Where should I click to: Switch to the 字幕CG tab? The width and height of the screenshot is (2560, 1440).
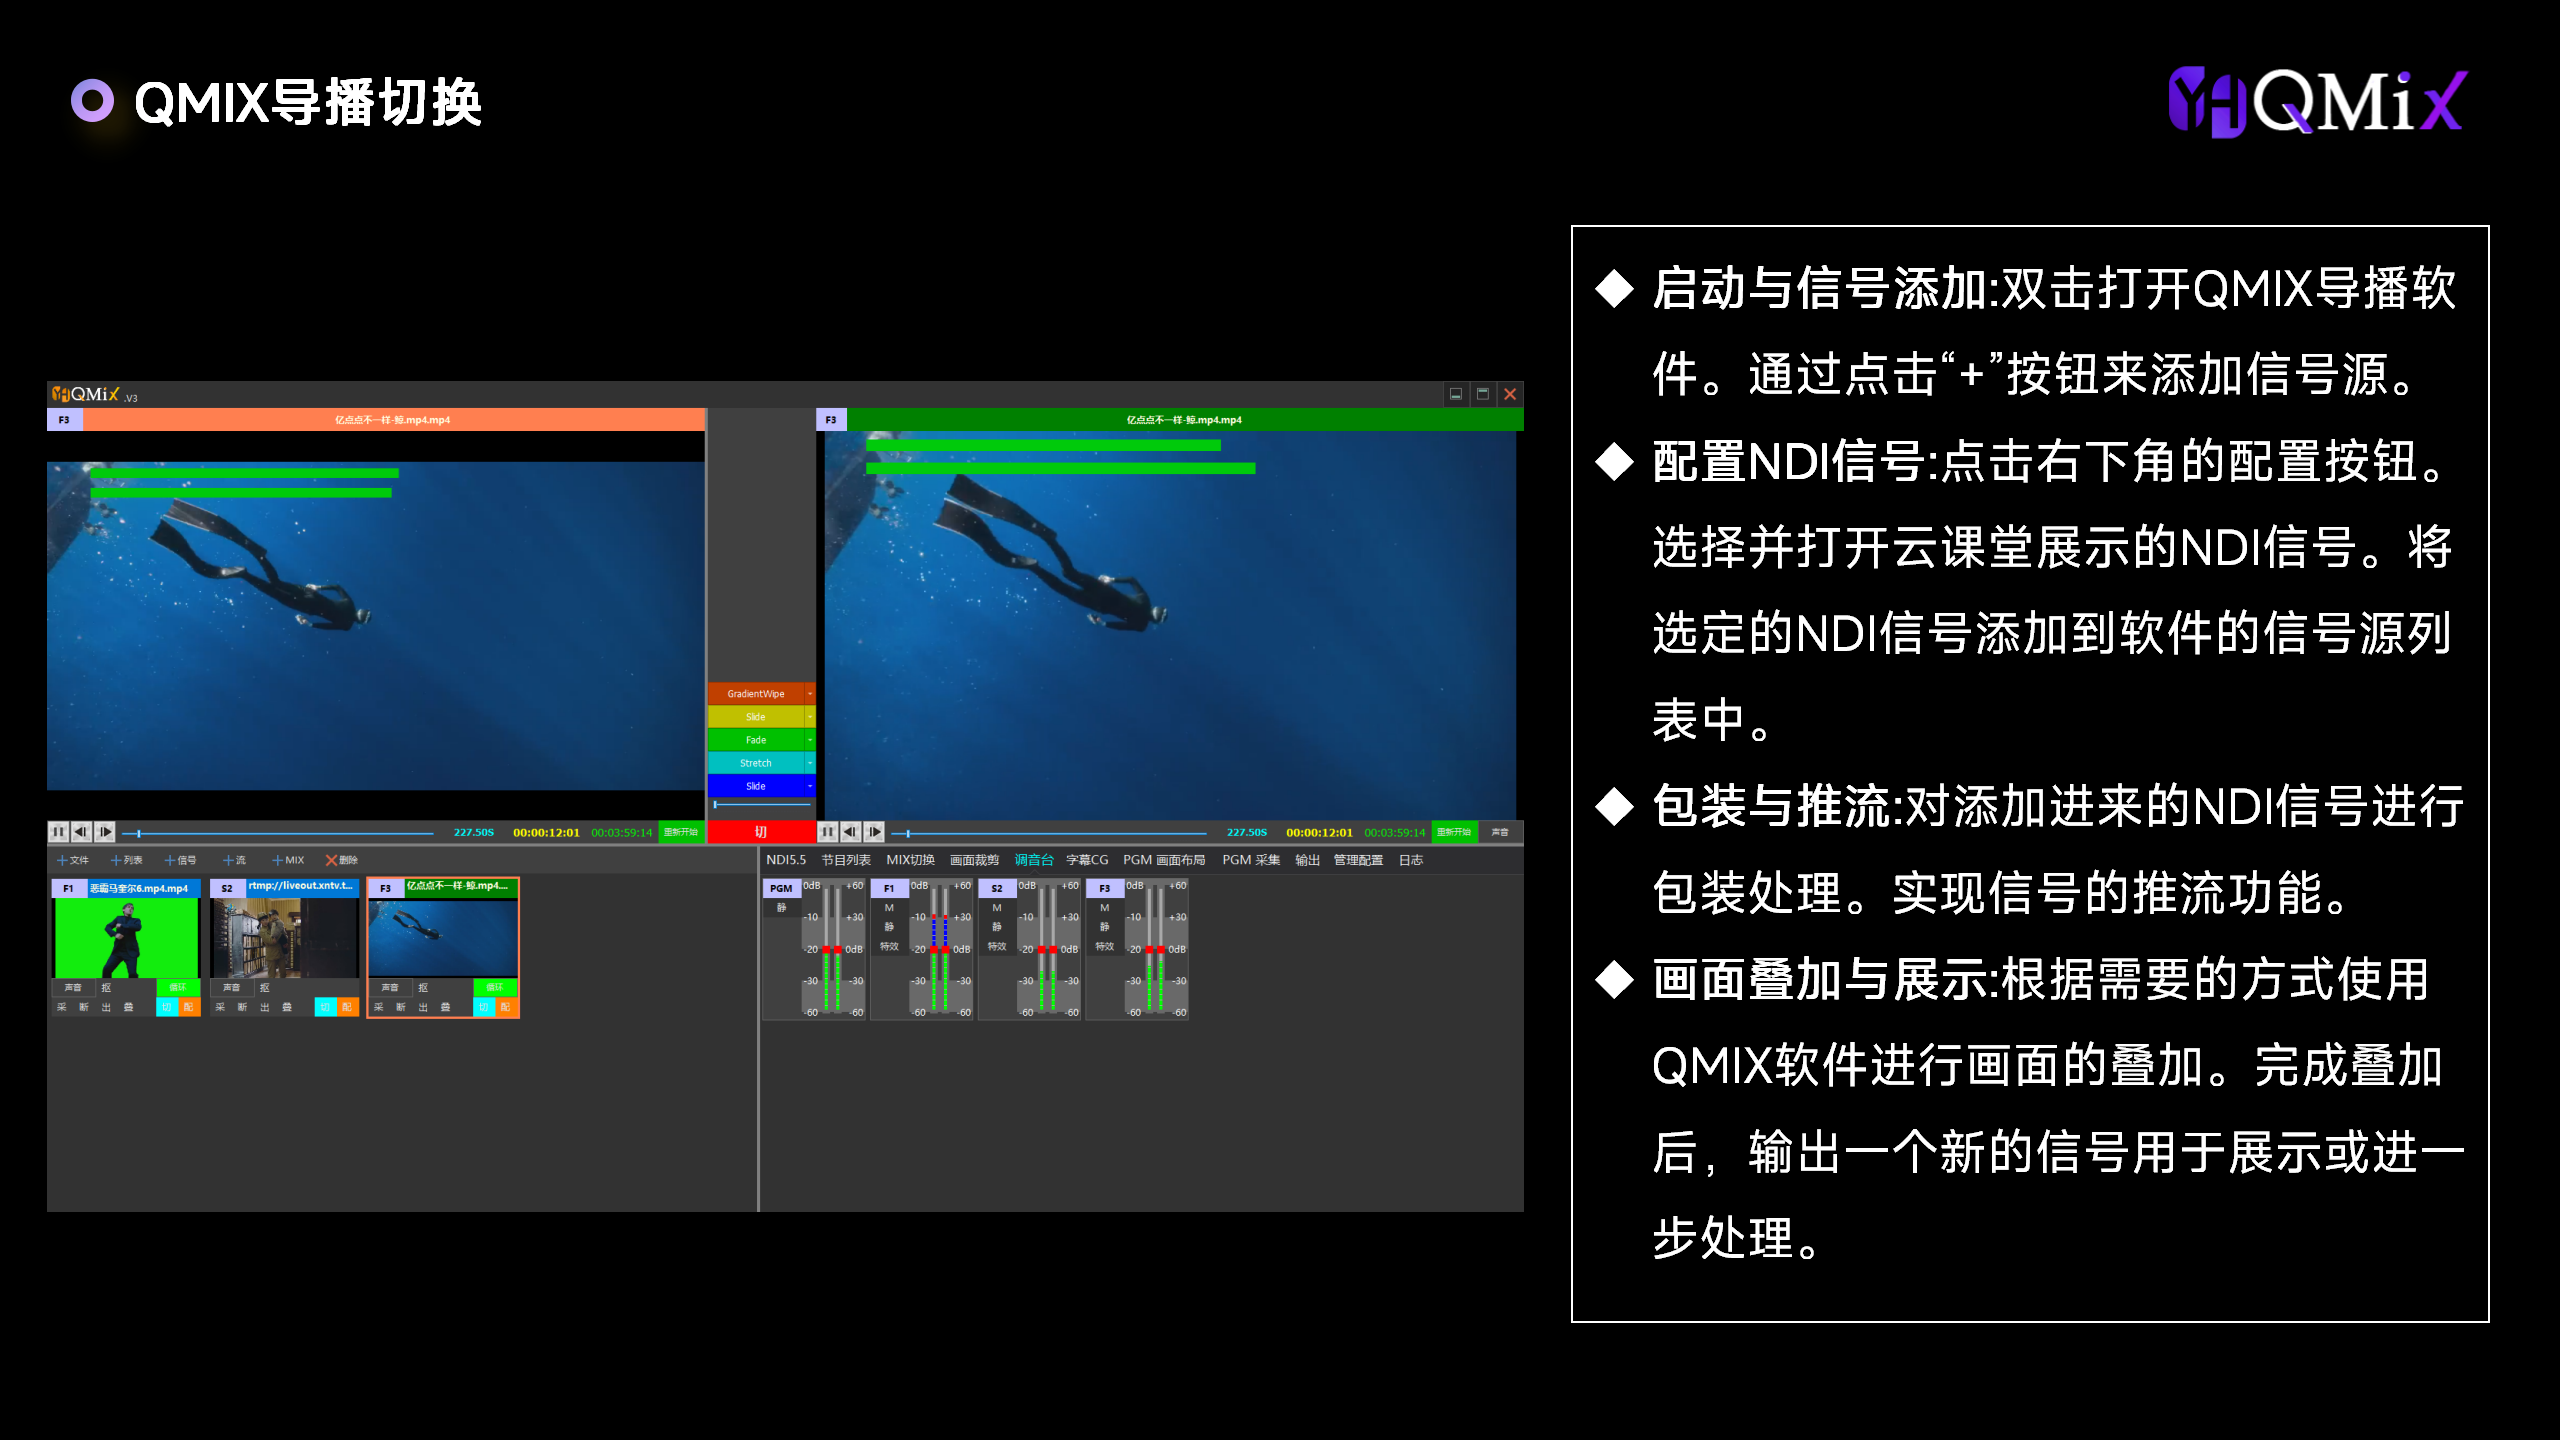[x=1086, y=860]
